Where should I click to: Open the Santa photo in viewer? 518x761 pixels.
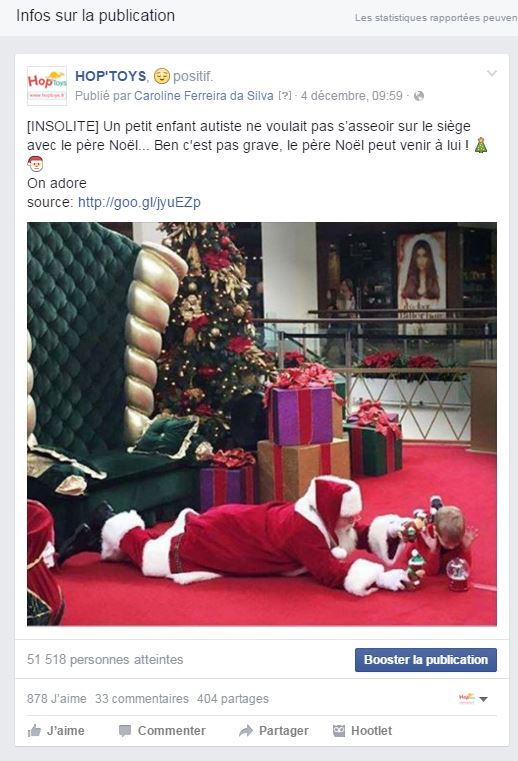click(x=262, y=424)
